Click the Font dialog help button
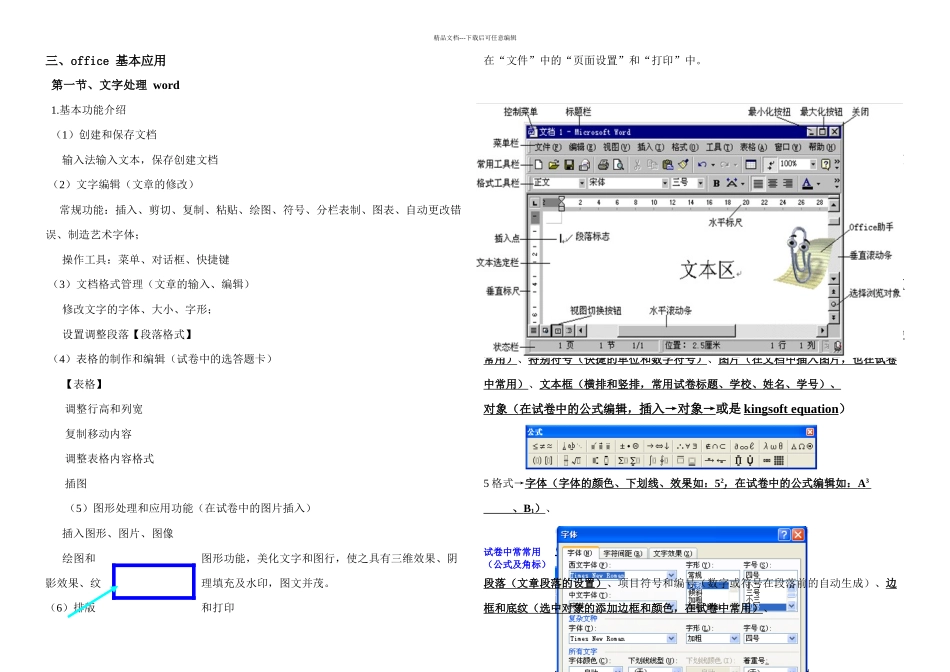 tap(784, 534)
